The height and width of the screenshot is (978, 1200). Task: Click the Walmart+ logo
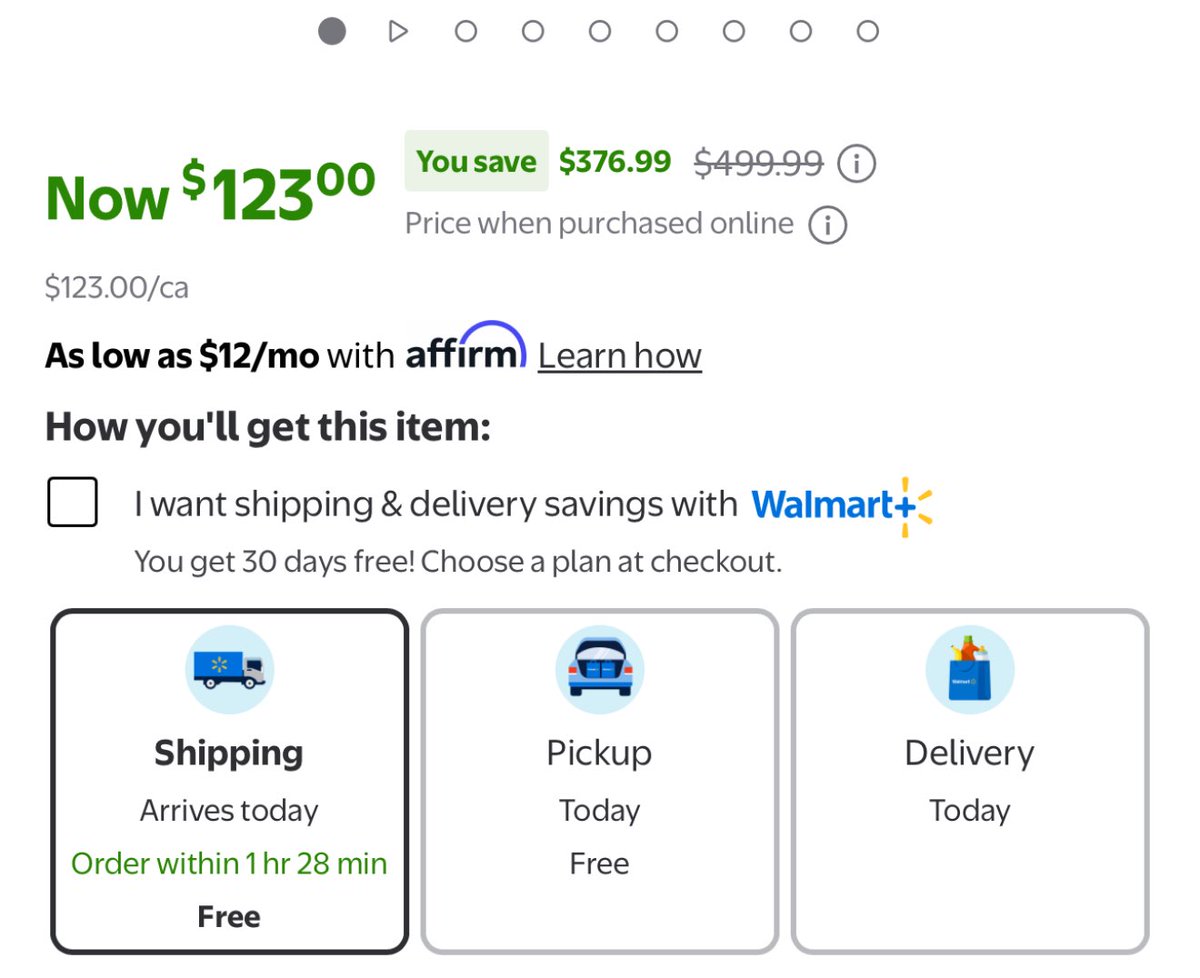(841, 506)
